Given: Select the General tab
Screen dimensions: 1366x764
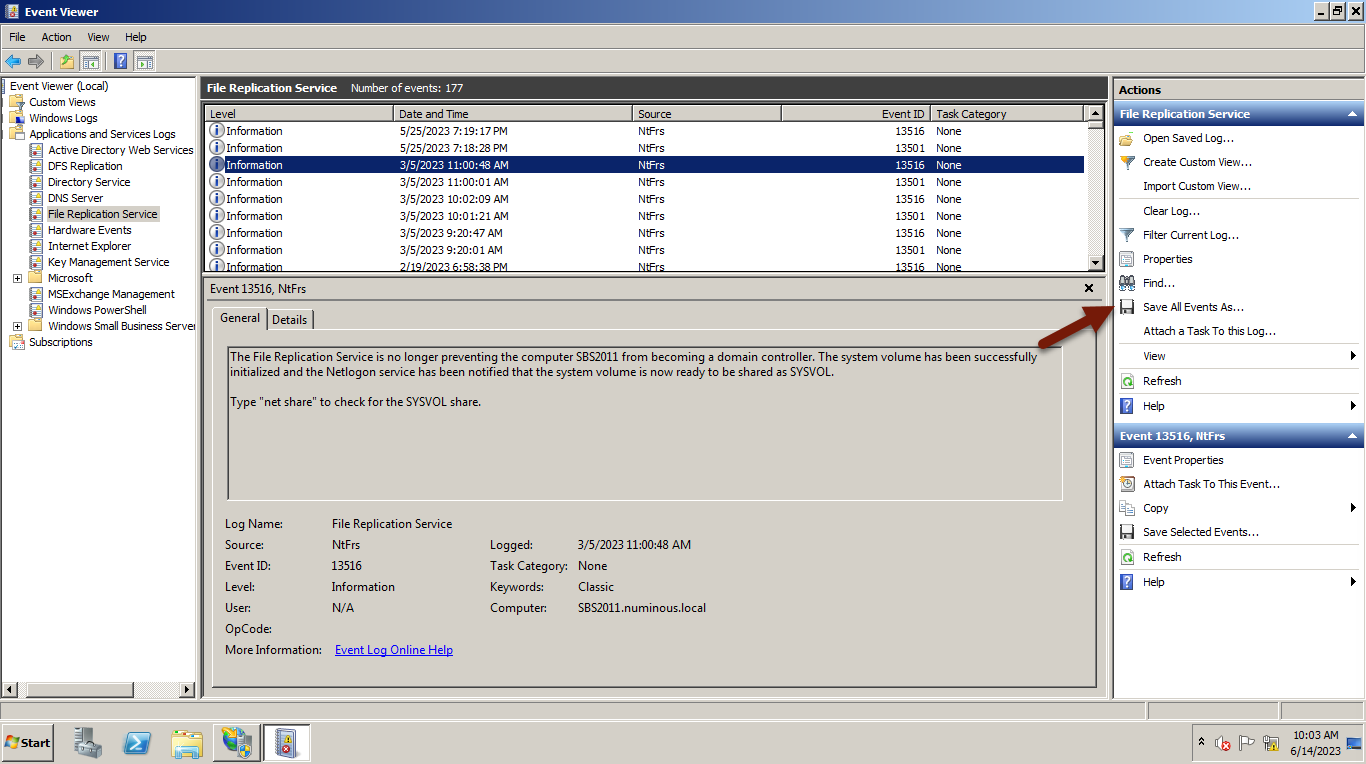Looking at the screenshot, I should pos(240,318).
